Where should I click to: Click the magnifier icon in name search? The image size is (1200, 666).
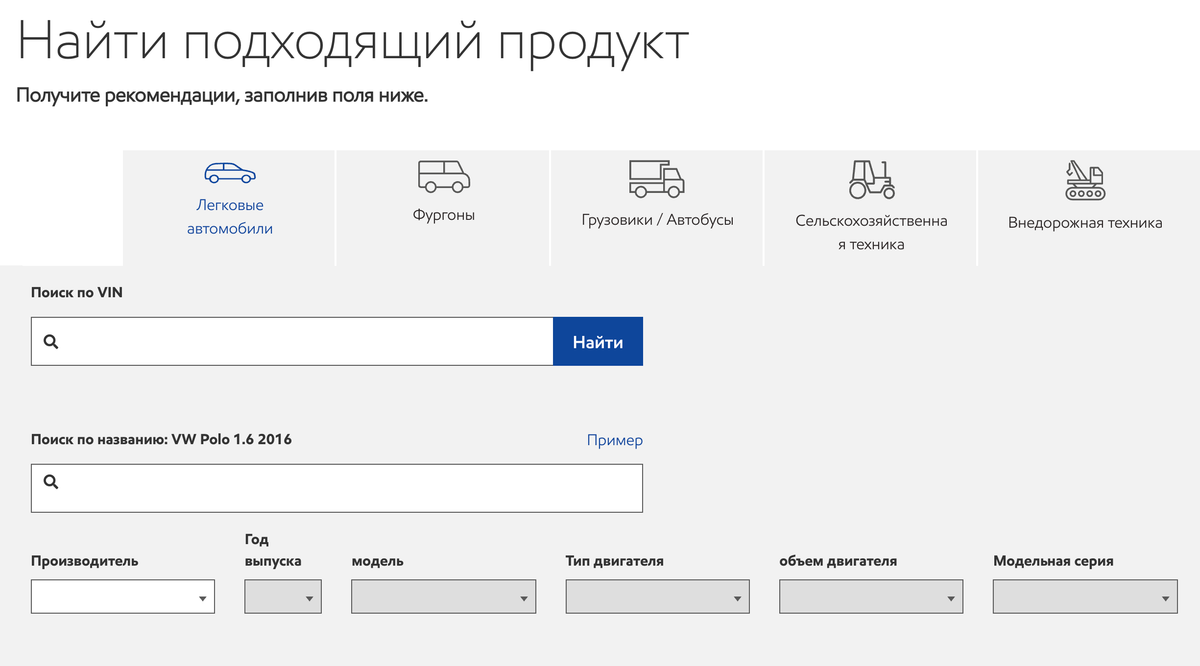[x=52, y=482]
